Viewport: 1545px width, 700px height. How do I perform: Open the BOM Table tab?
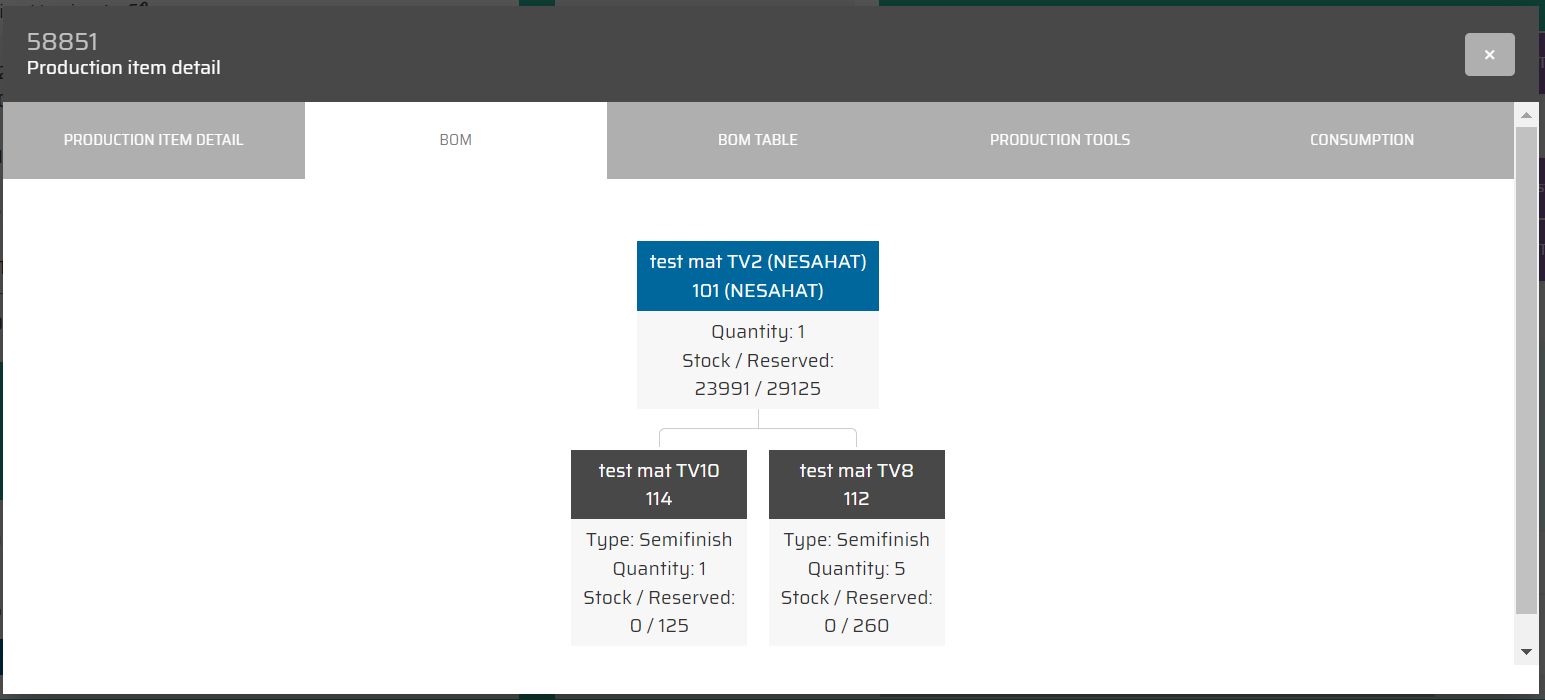click(x=757, y=140)
